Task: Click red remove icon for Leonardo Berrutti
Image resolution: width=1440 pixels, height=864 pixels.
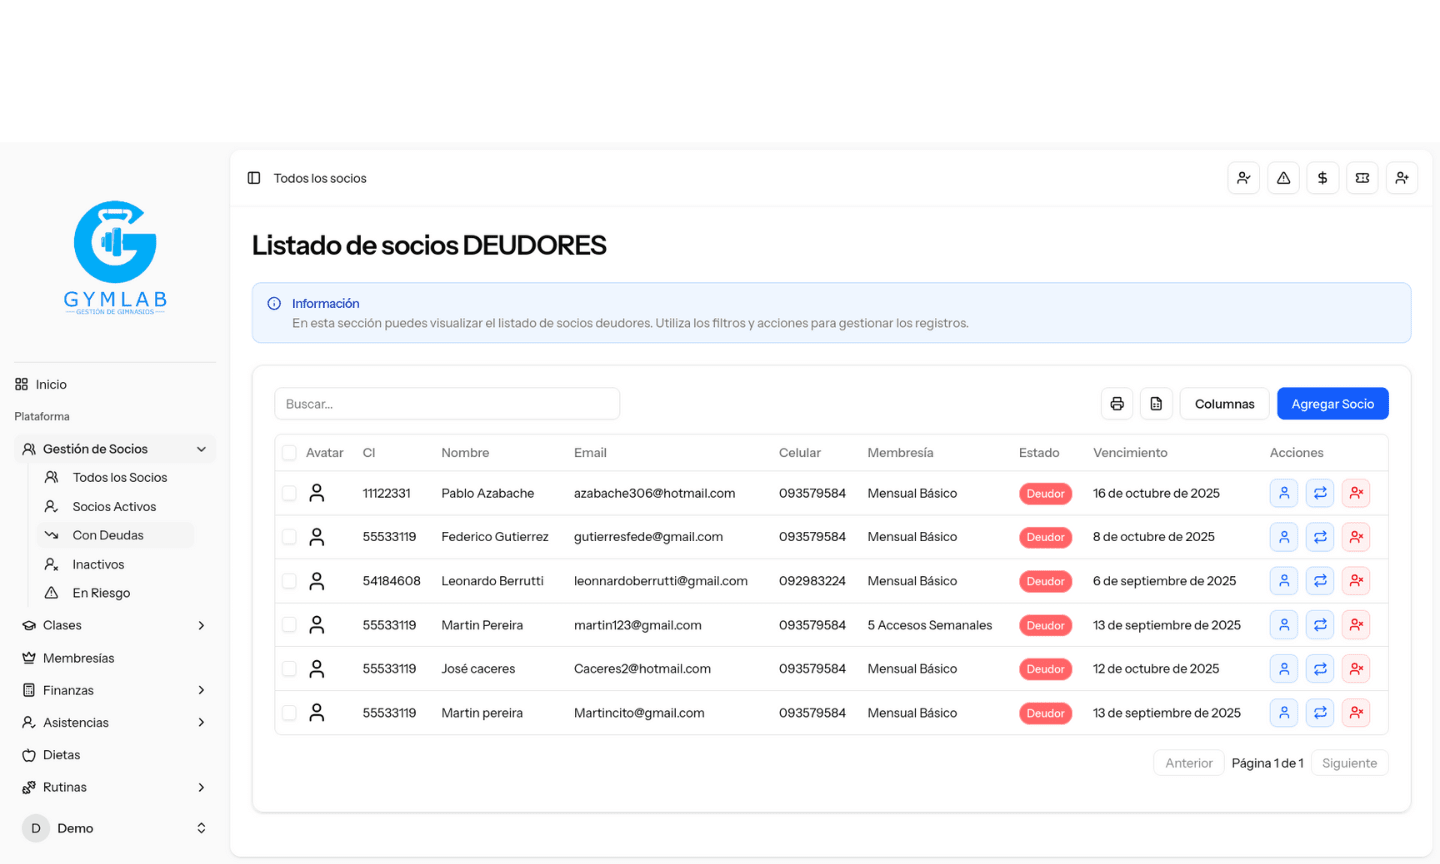Action: tap(1356, 581)
